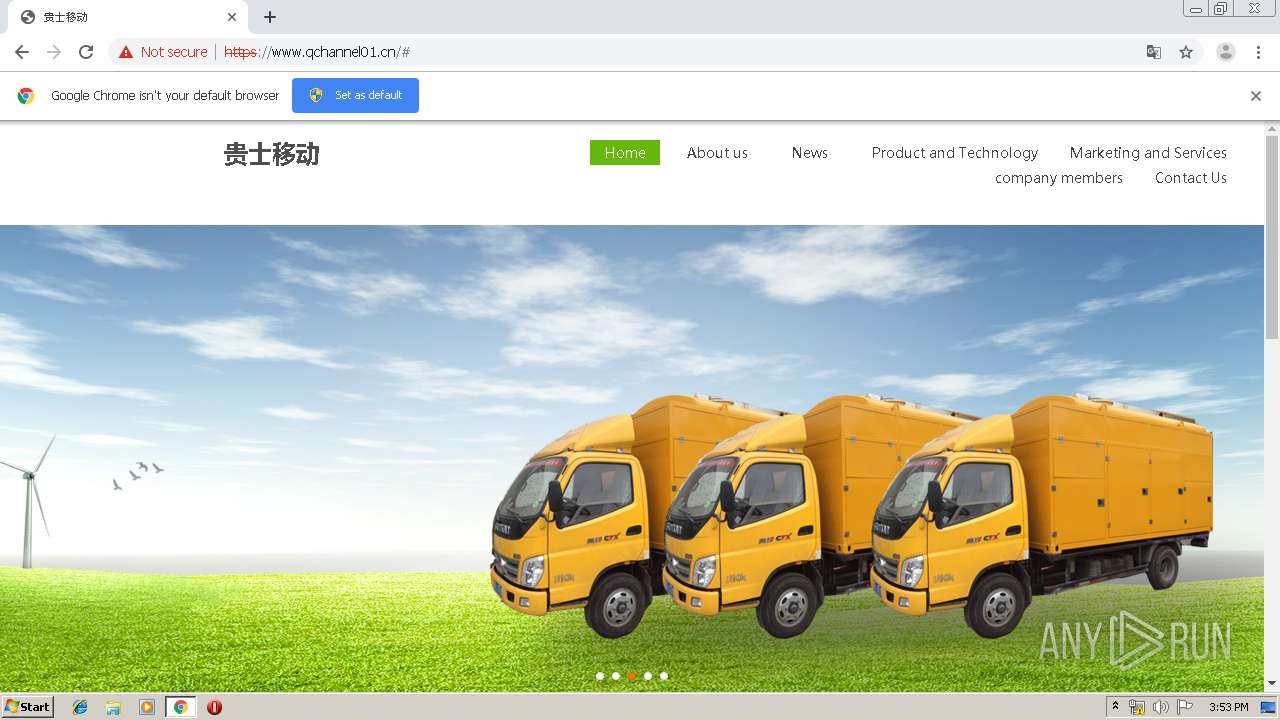1280x720 pixels.
Task: Open Windows Explorer folder in taskbar
Action: [x=113, y=707]
